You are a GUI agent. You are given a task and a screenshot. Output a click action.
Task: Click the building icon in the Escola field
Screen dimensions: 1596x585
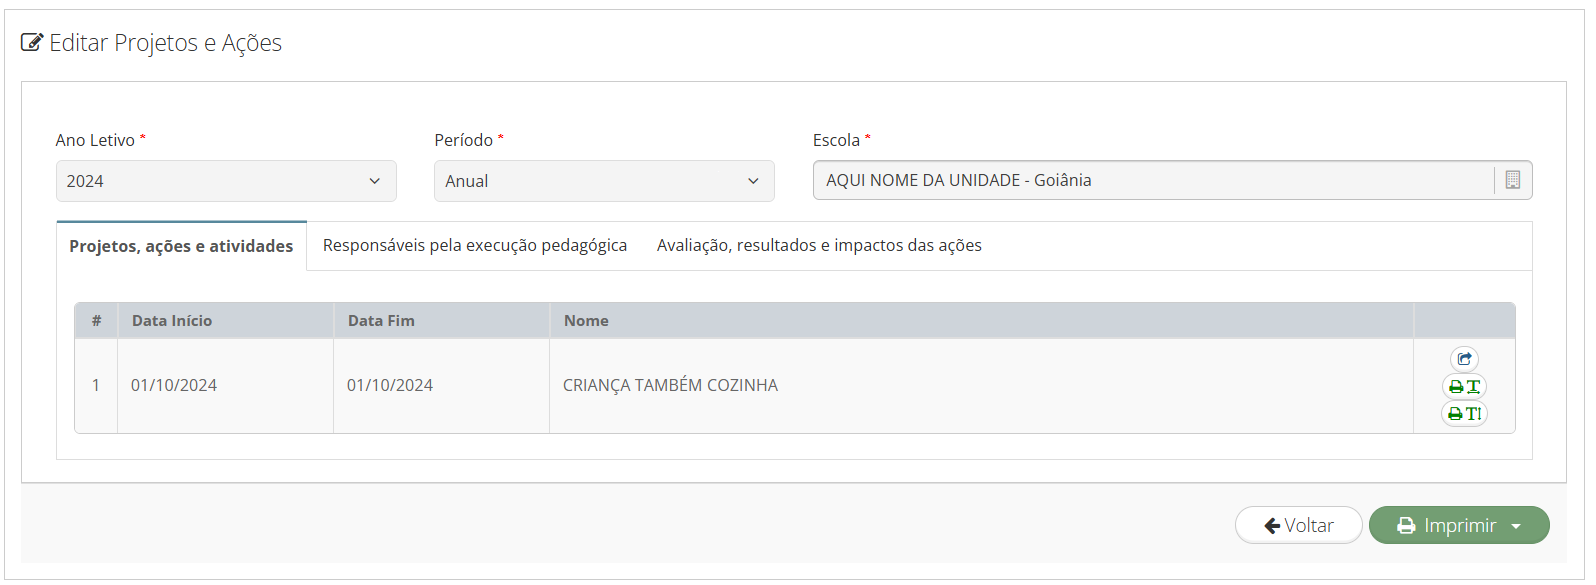click(x=1512, y=180)
